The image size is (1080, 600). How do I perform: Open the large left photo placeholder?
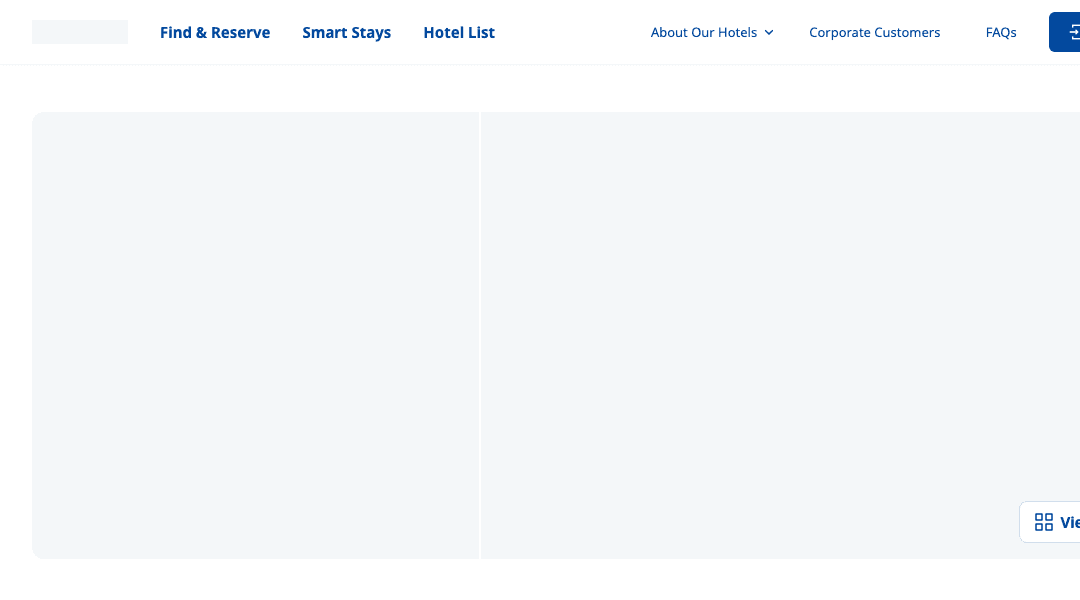[255, 335]
